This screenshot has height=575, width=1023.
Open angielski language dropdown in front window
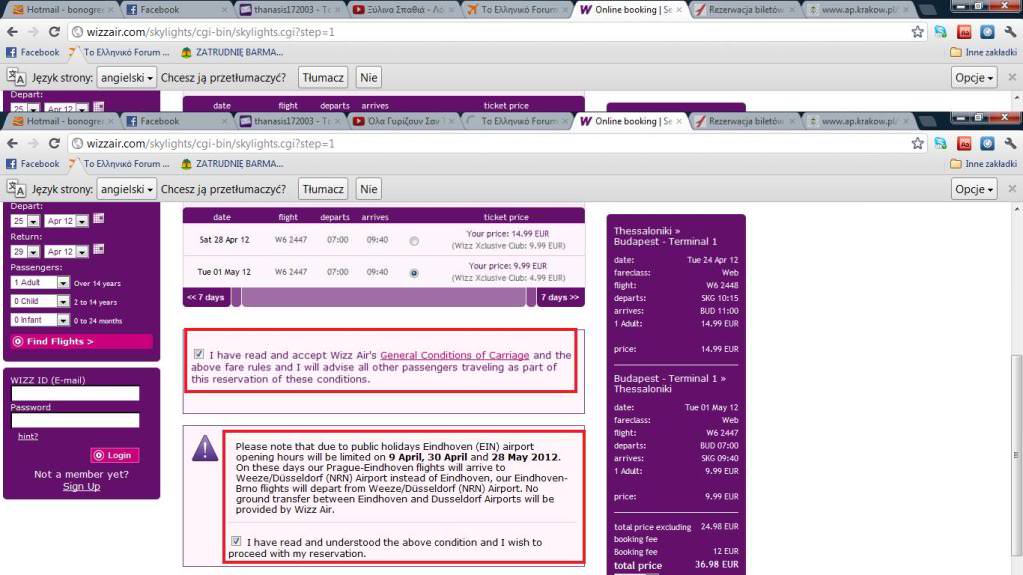tap(127, 189)
